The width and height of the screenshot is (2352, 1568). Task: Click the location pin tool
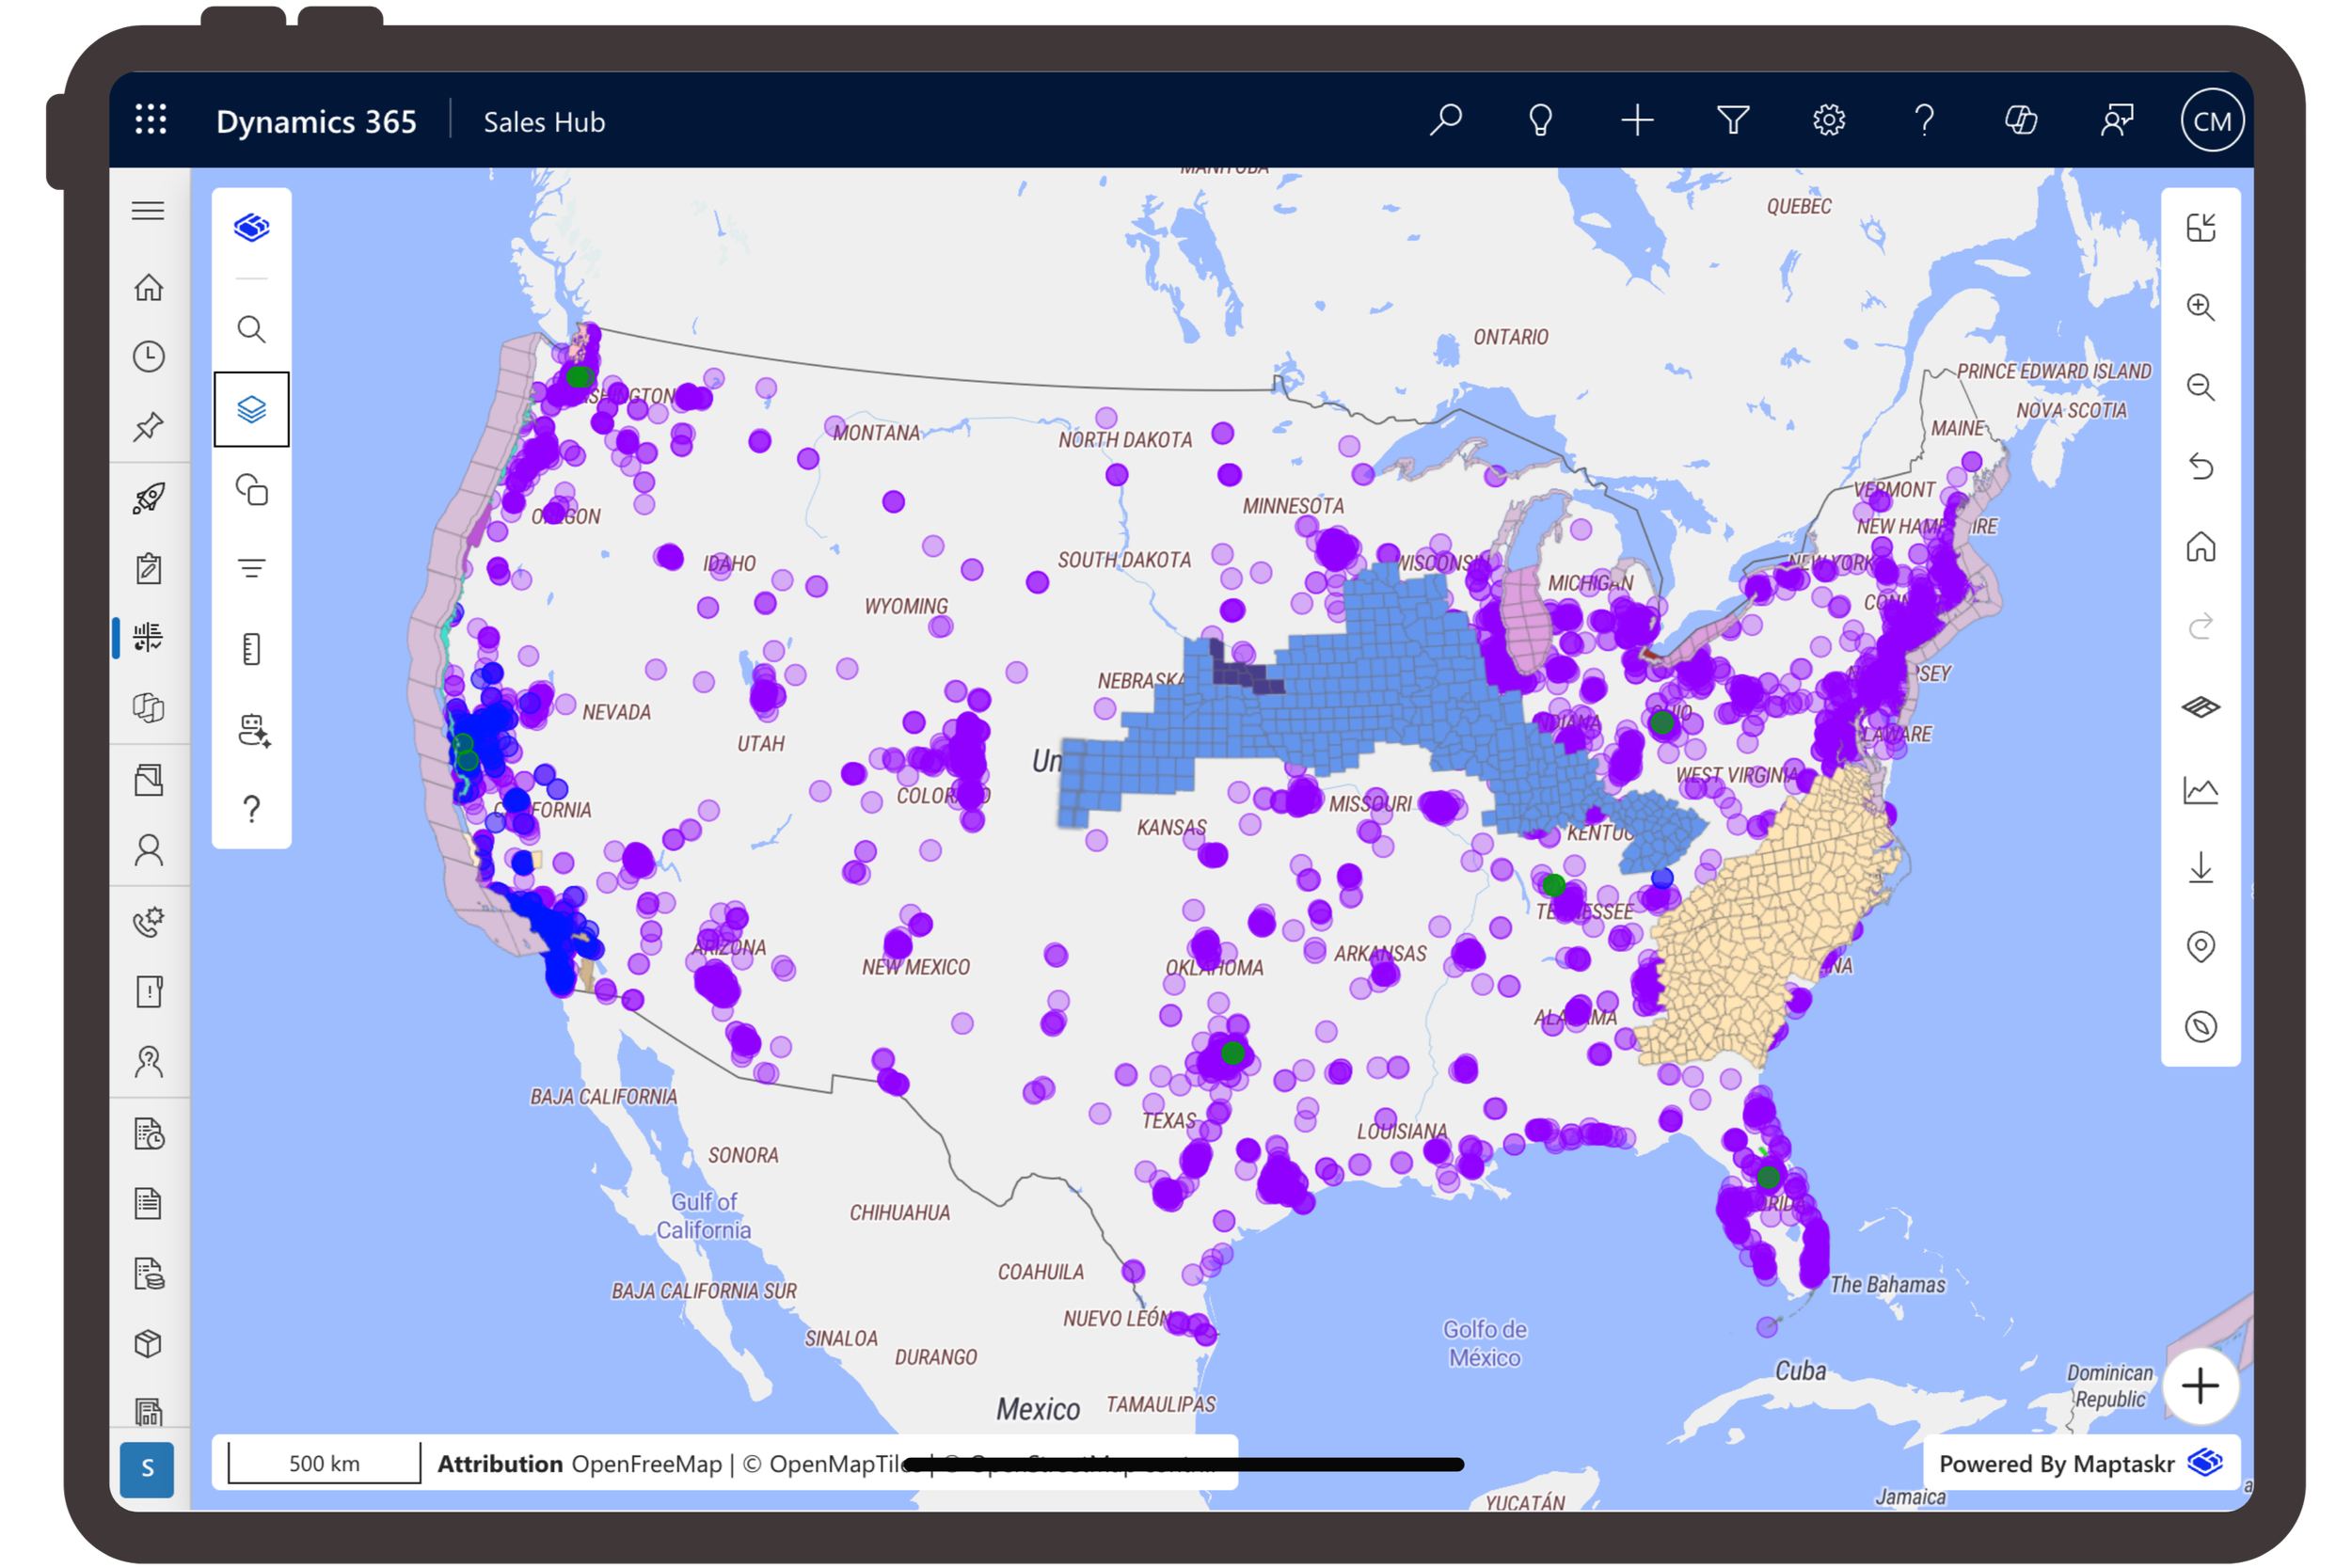(x=2200, y=946)
